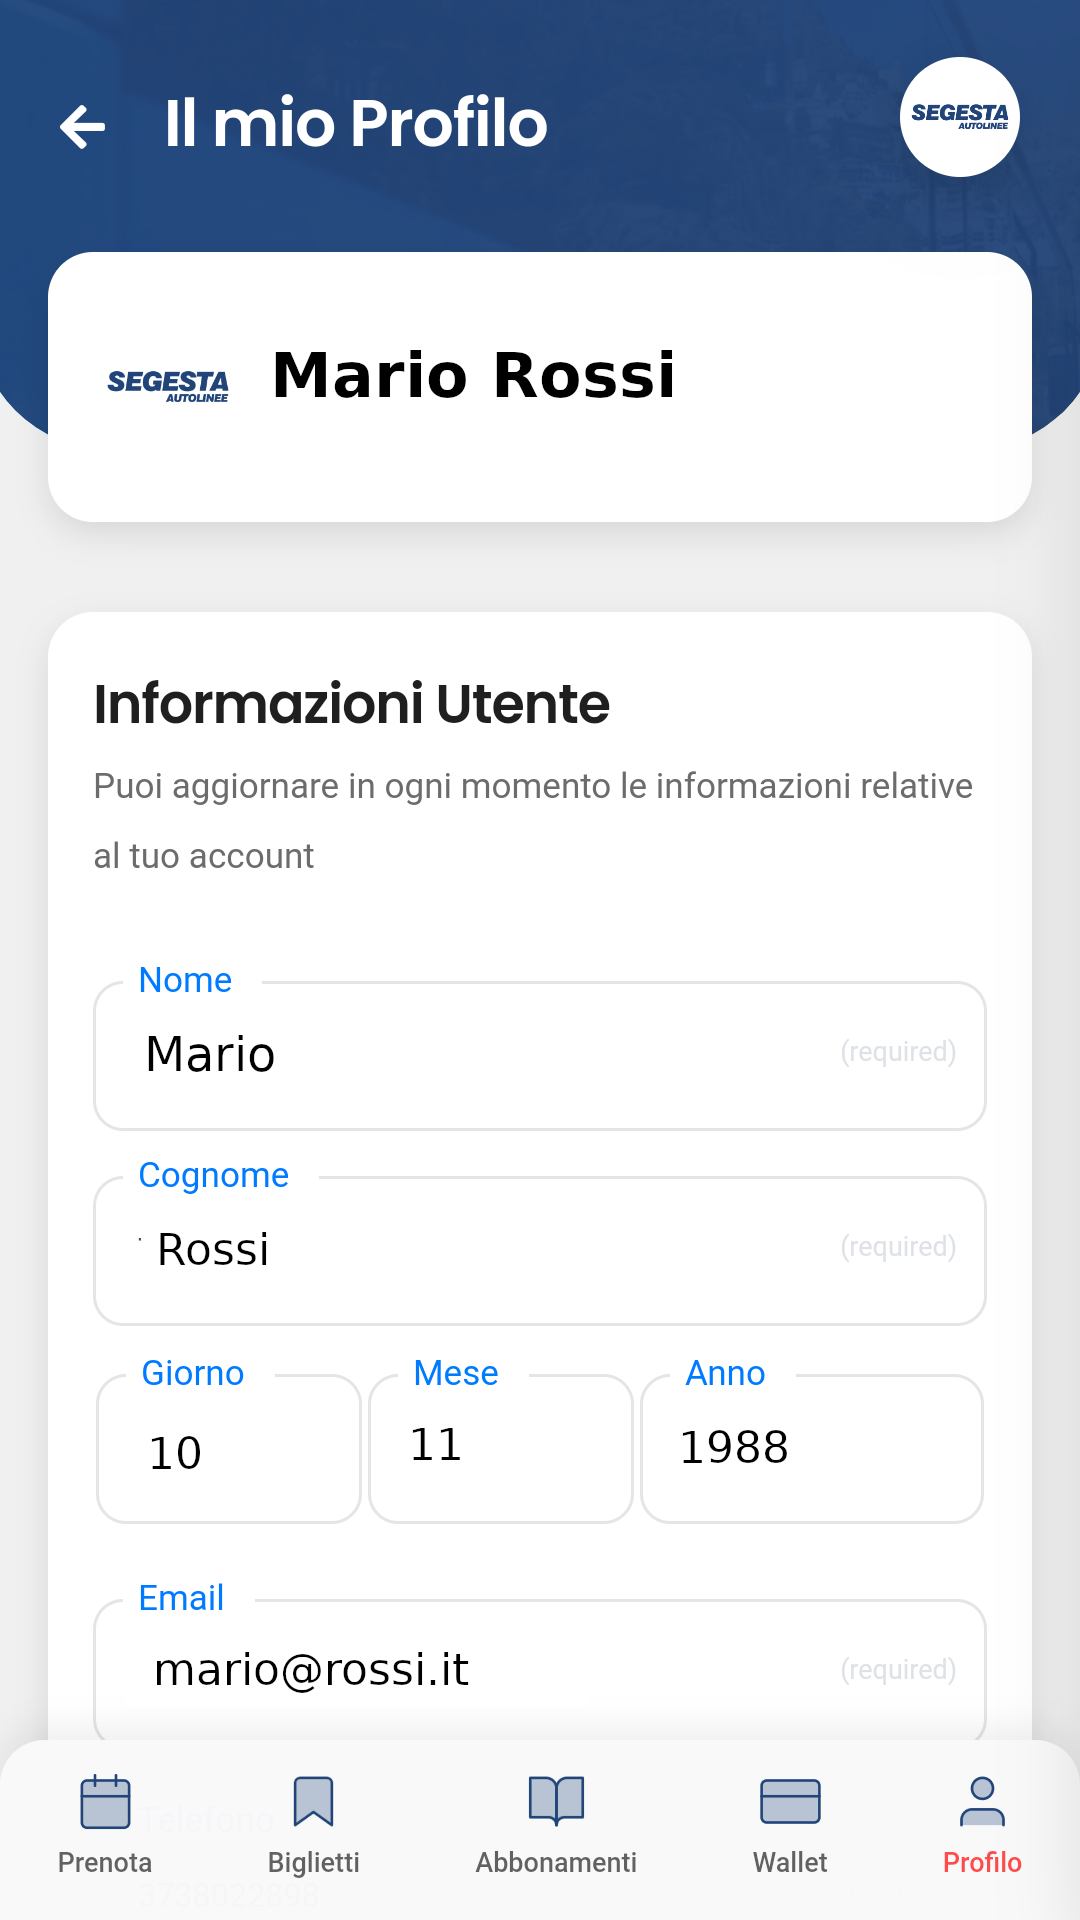Tap the Prenota calendar icon
1080x1920 pixels.
105,1802
